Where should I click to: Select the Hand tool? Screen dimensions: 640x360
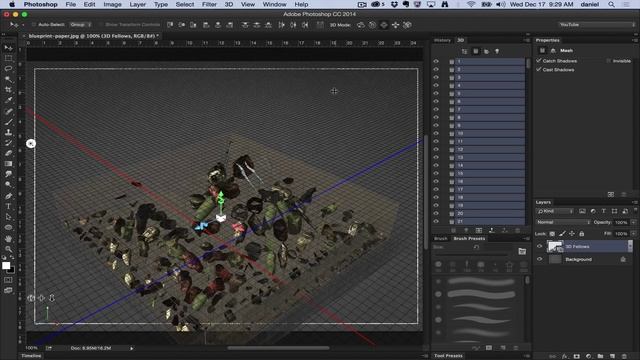click(8, 239)
